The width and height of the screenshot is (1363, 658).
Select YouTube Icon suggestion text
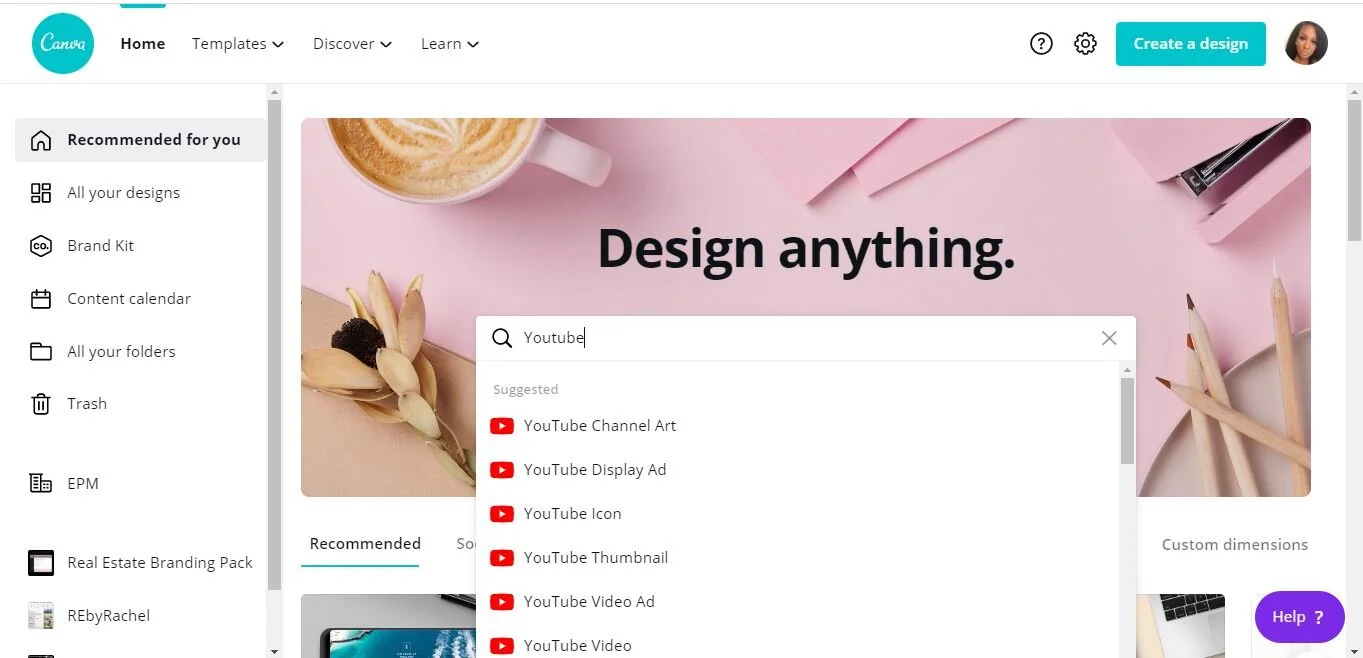point(573,514)
